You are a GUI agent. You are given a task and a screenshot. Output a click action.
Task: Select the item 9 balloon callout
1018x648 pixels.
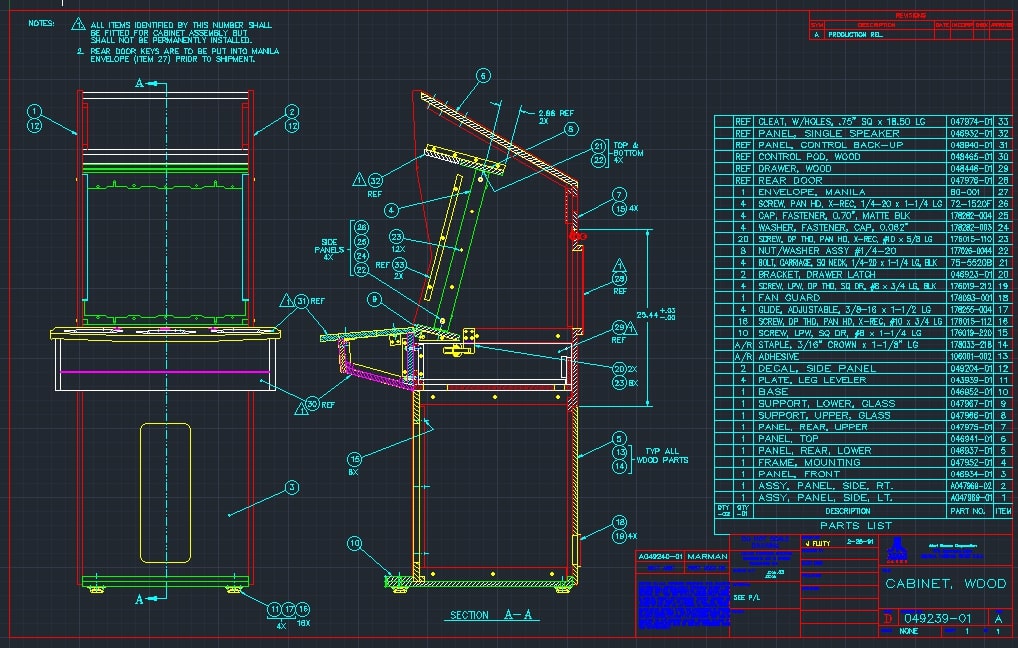(x=373, y=298)
